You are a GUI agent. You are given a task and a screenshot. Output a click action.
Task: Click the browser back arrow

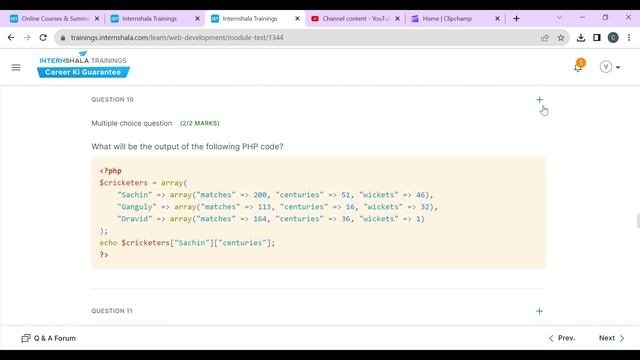click(x=11, y=38)
